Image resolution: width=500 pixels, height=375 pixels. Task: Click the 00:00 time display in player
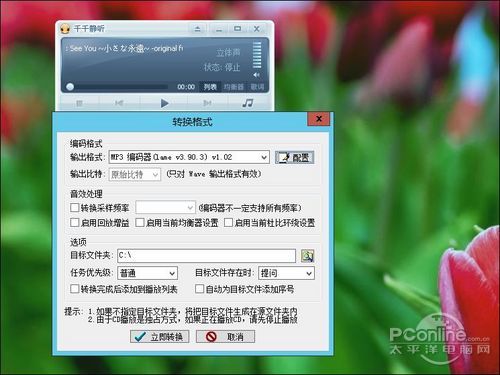[x=186, y=87]
